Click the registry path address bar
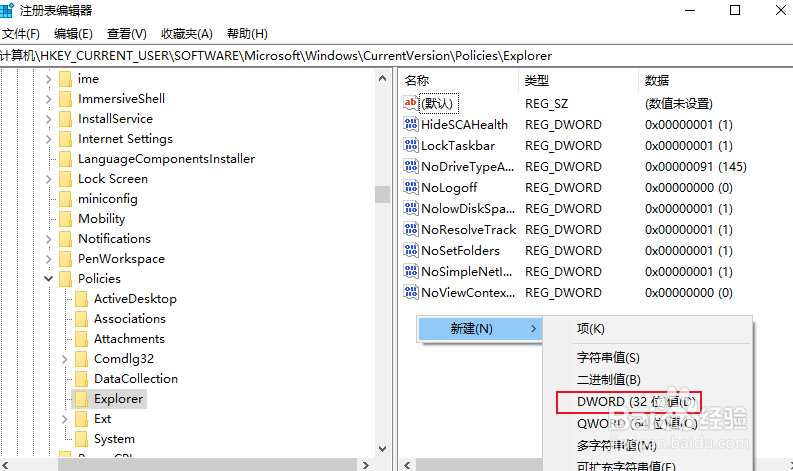 tap(396, 56)
